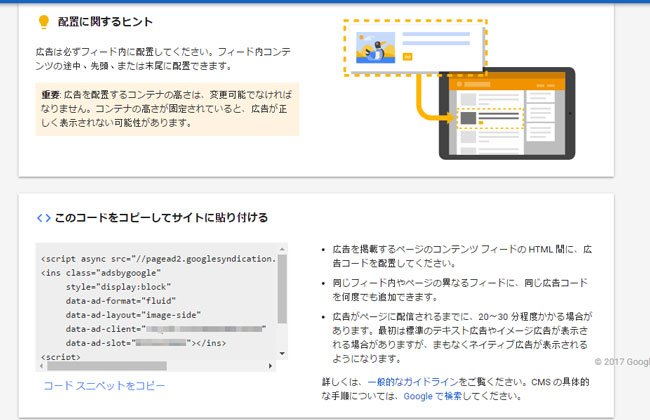The image size is (650, 420).
Task: Click the code box vertical scrollbar thumb
Action: coord(282,289)
